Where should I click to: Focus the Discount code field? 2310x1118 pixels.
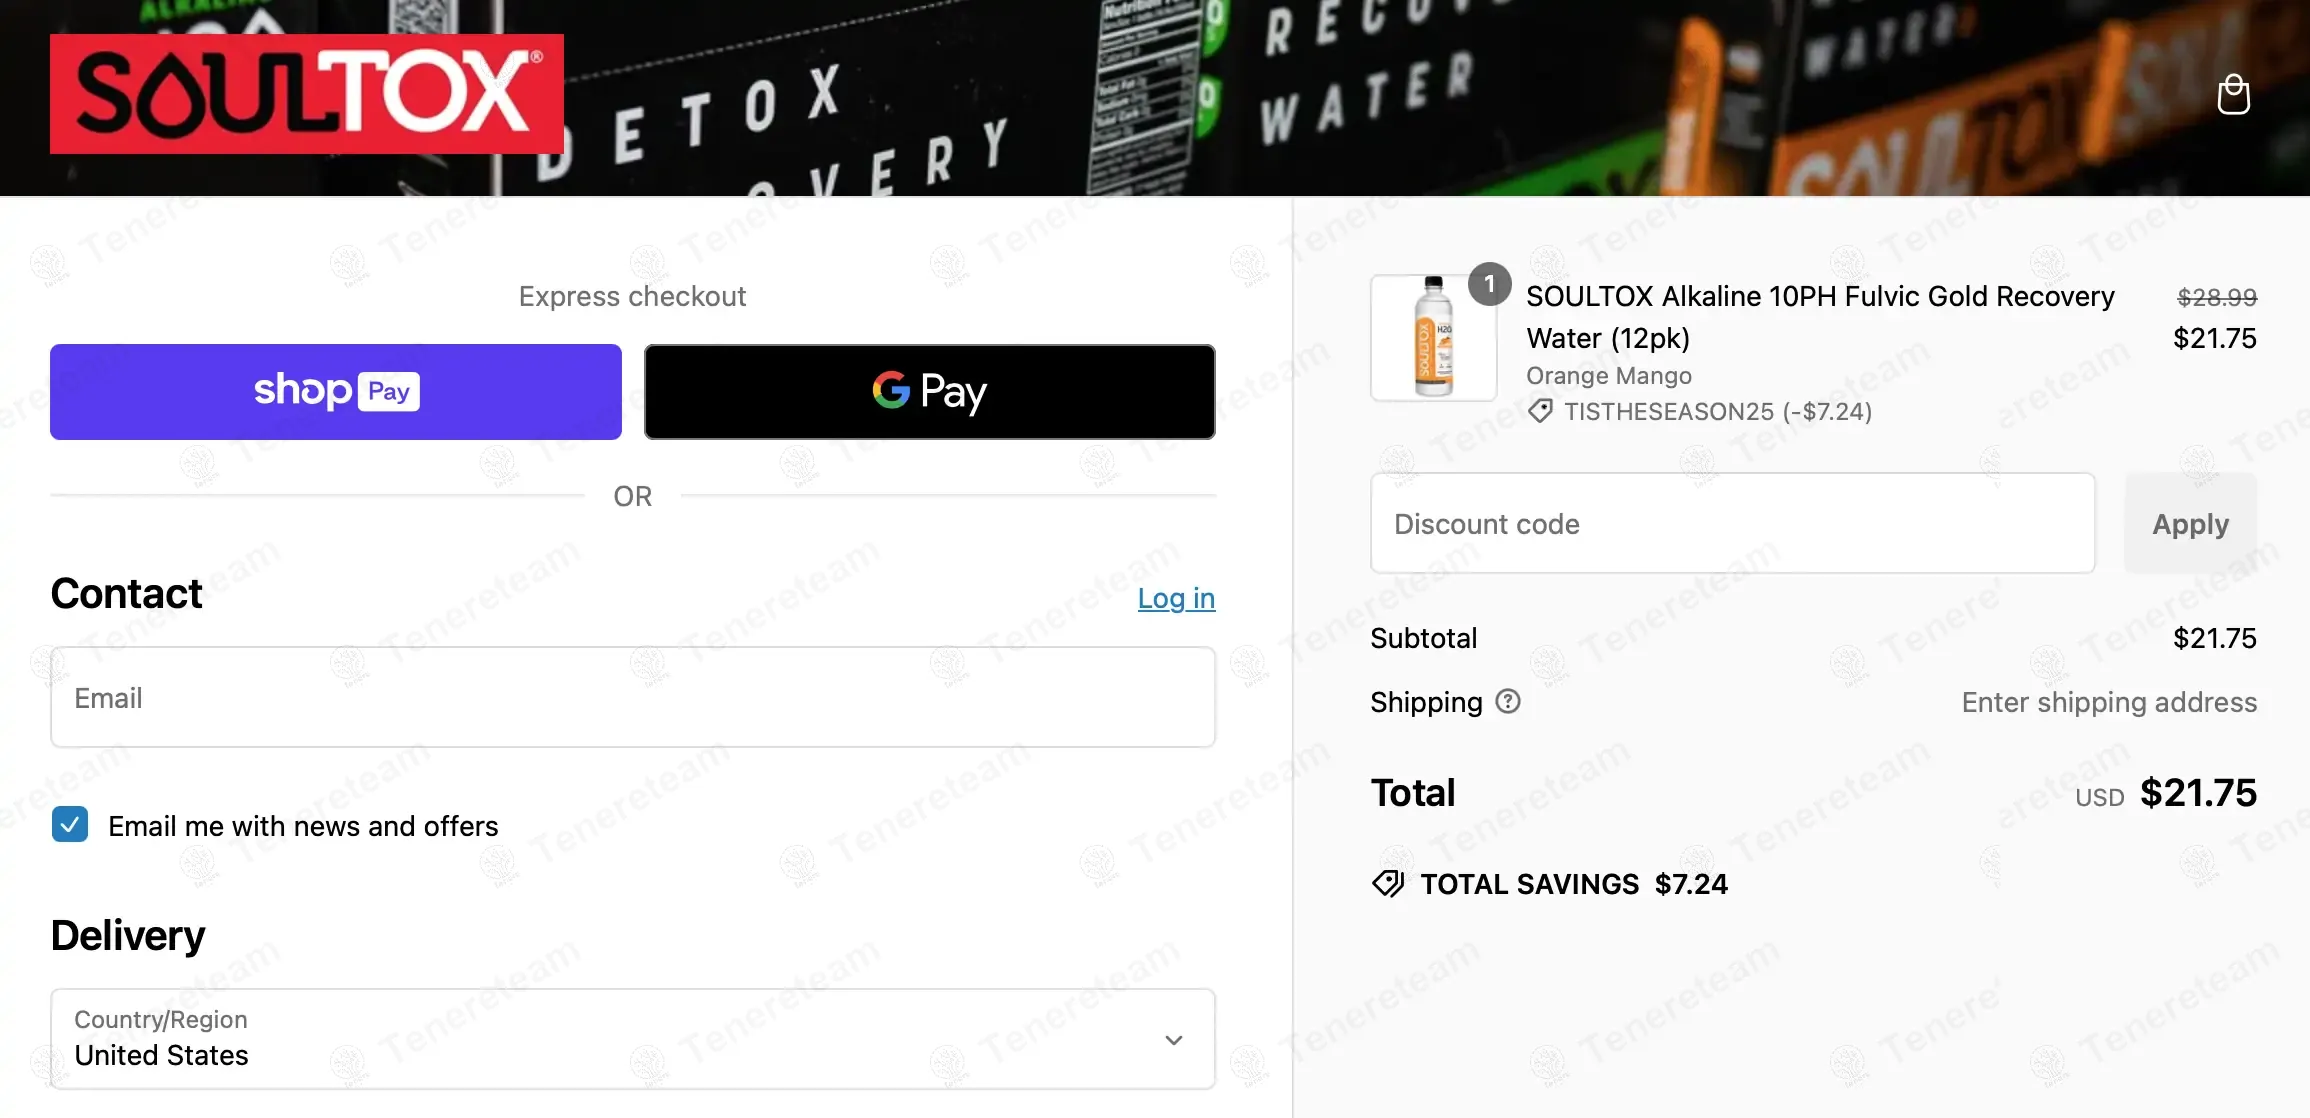[x=1733, y=524]
